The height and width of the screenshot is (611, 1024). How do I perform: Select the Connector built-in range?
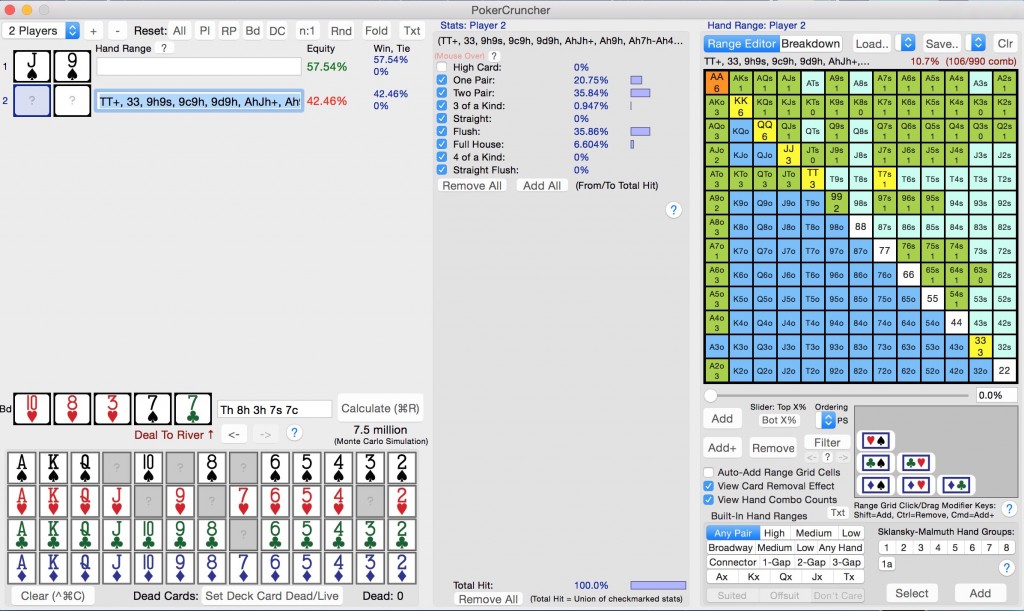pos(733,562)
